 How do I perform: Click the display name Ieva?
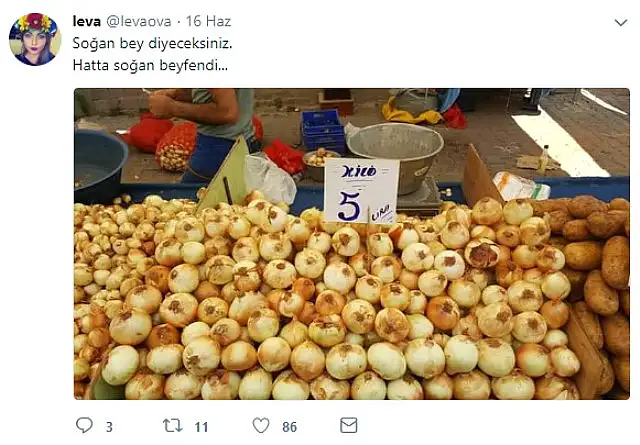87,22
